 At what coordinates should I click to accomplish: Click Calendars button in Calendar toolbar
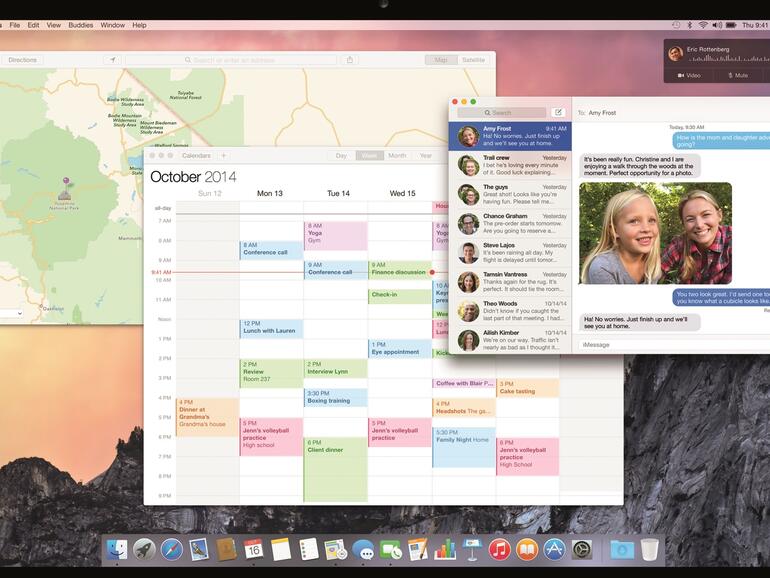(x=196, y=156)
